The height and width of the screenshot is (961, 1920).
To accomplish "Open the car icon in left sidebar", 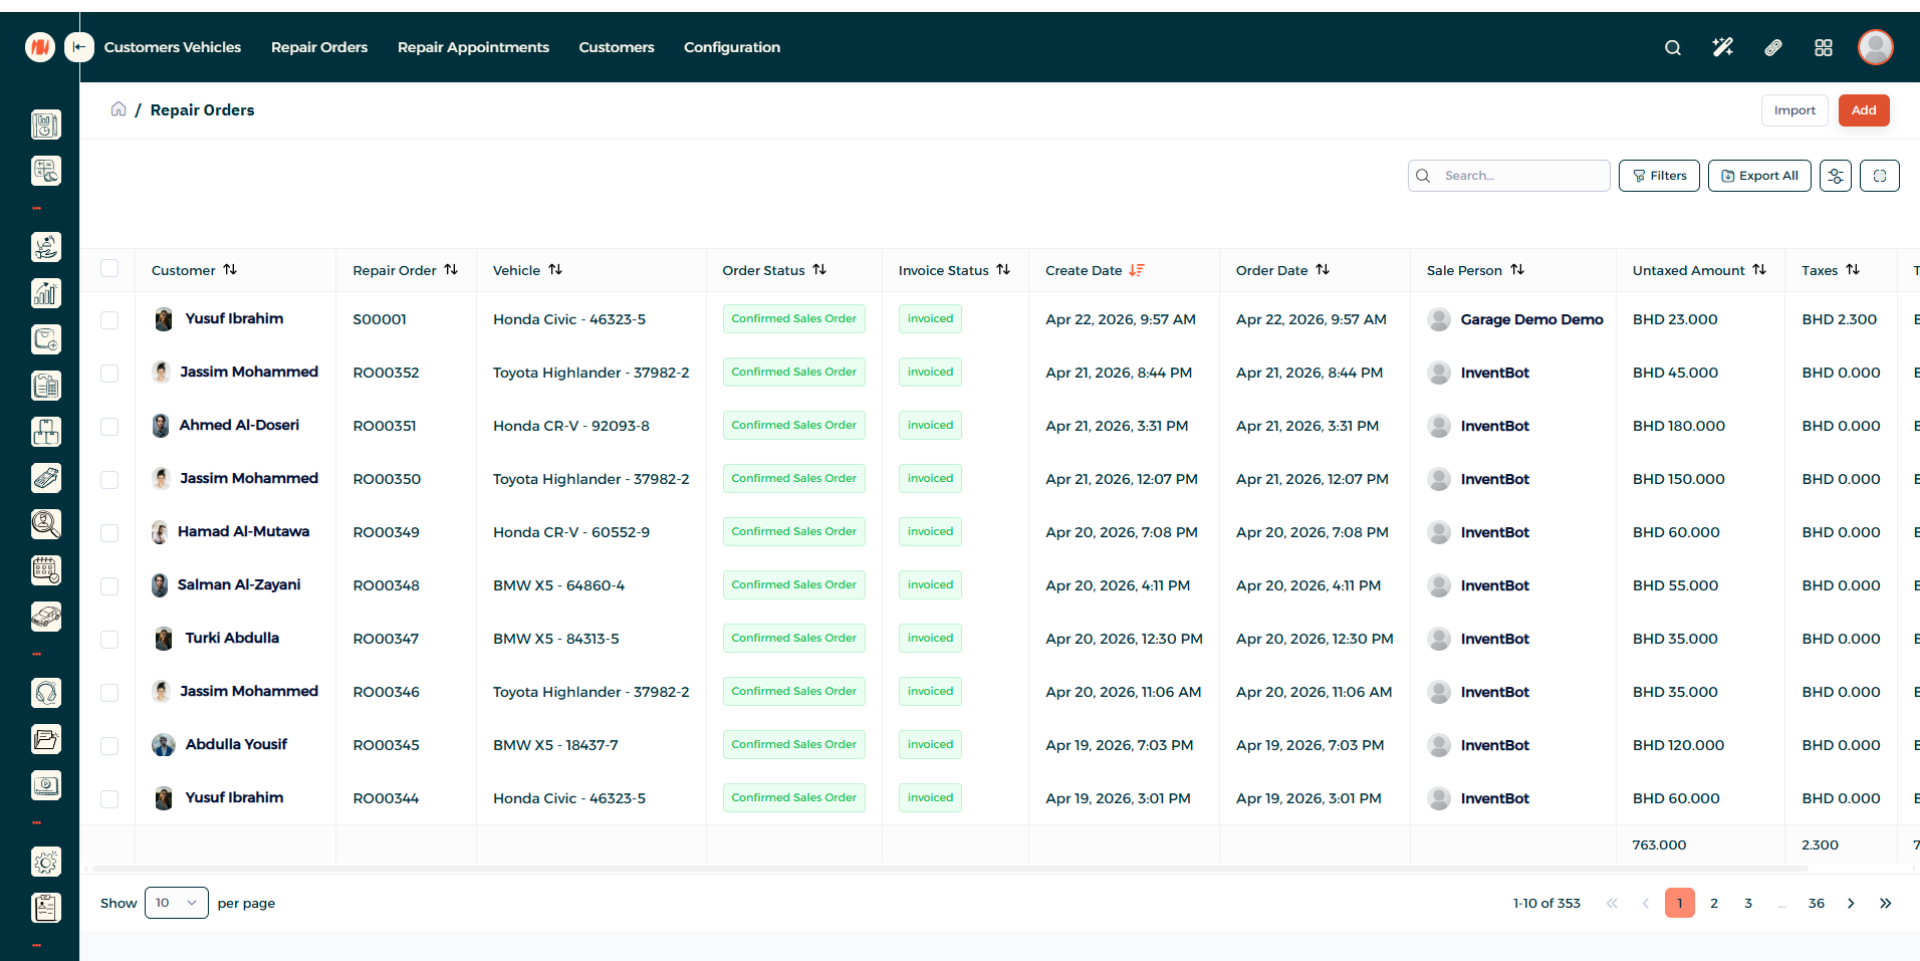I will (46, 616).
